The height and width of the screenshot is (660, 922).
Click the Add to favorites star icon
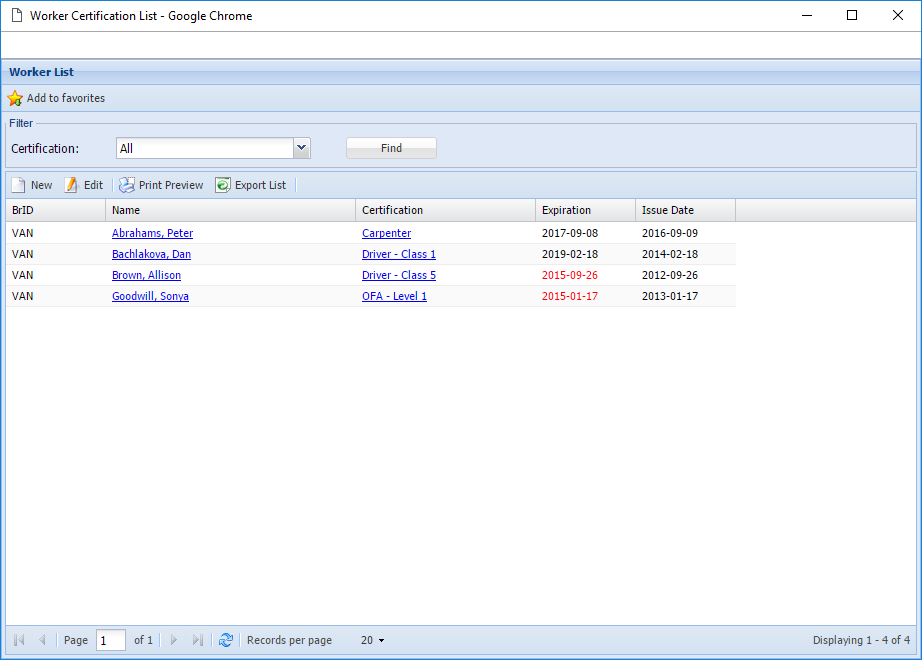15,99
